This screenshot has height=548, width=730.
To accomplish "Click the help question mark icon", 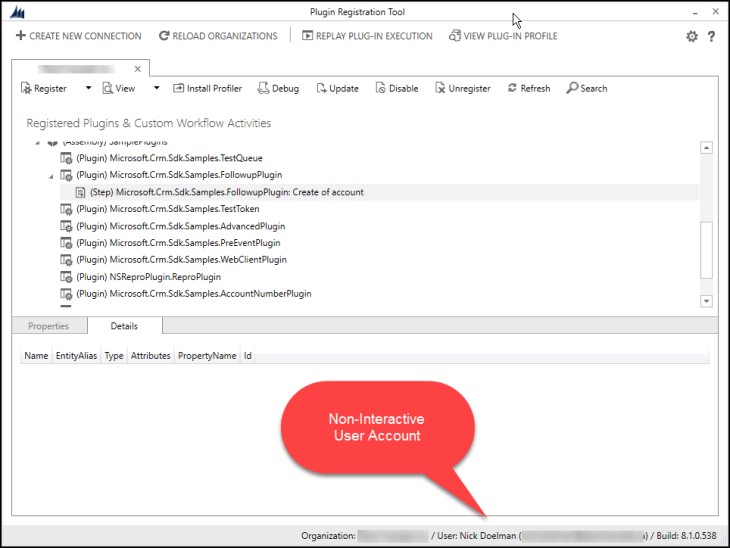I will pos(711,36).
